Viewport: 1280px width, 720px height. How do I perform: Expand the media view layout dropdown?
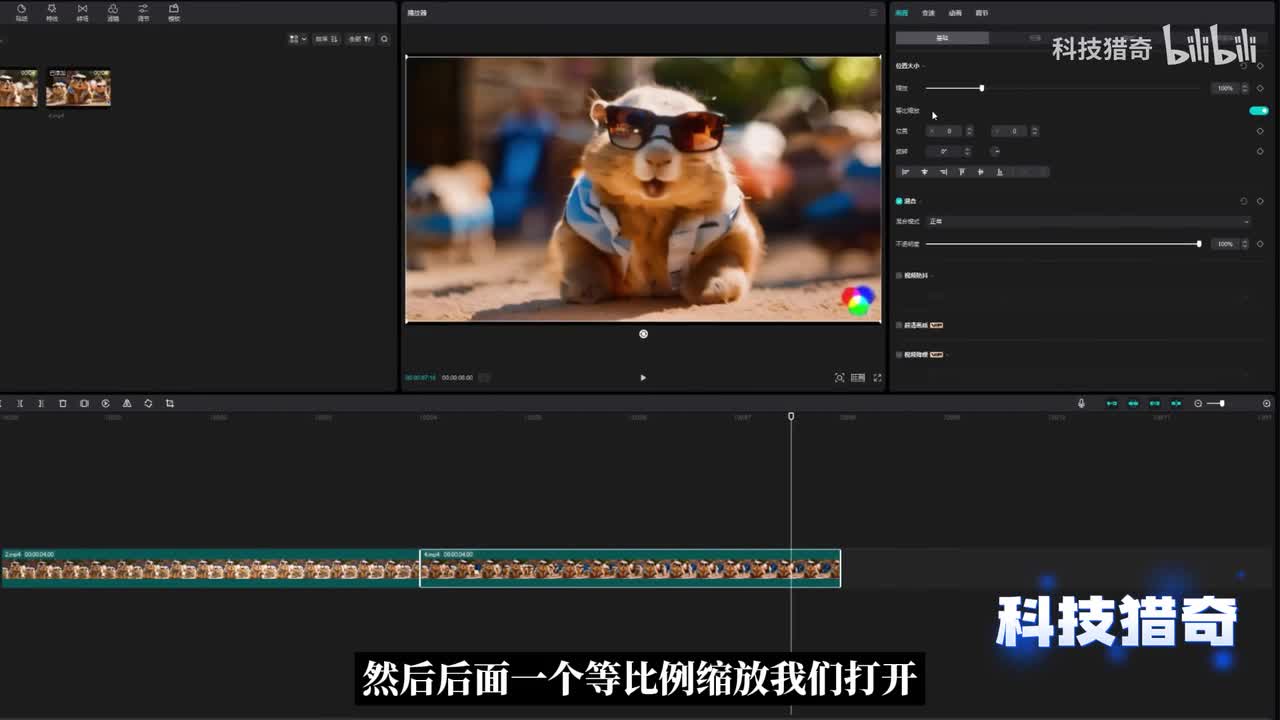tap(297, 39)
